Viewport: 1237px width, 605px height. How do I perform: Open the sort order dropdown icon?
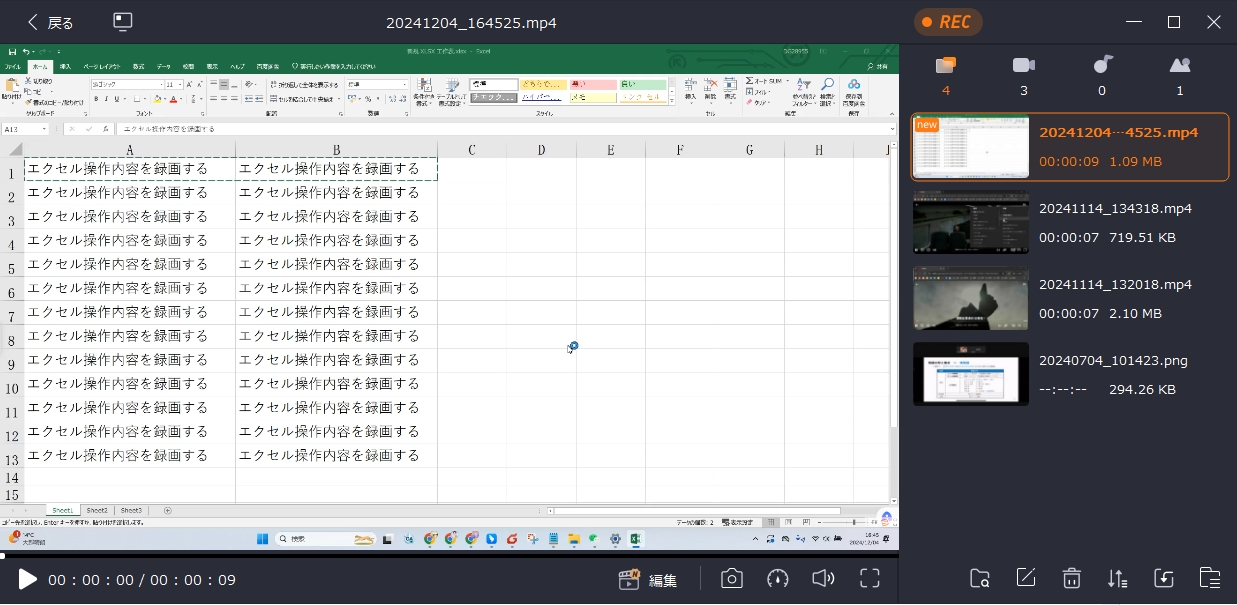(1118, 579)
